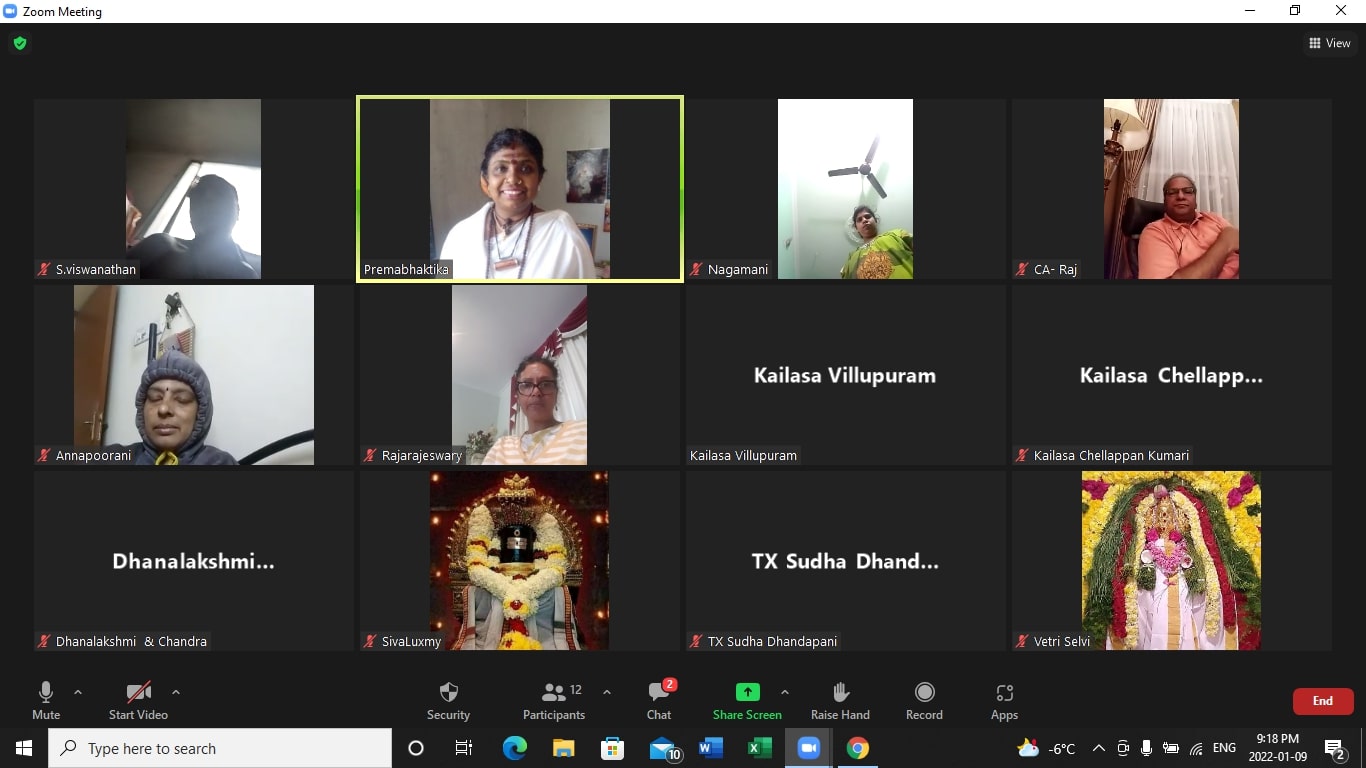Expand video options arrow beside Start Video
The width and height of the screenshot is (1366, 768).
point(176,692)
